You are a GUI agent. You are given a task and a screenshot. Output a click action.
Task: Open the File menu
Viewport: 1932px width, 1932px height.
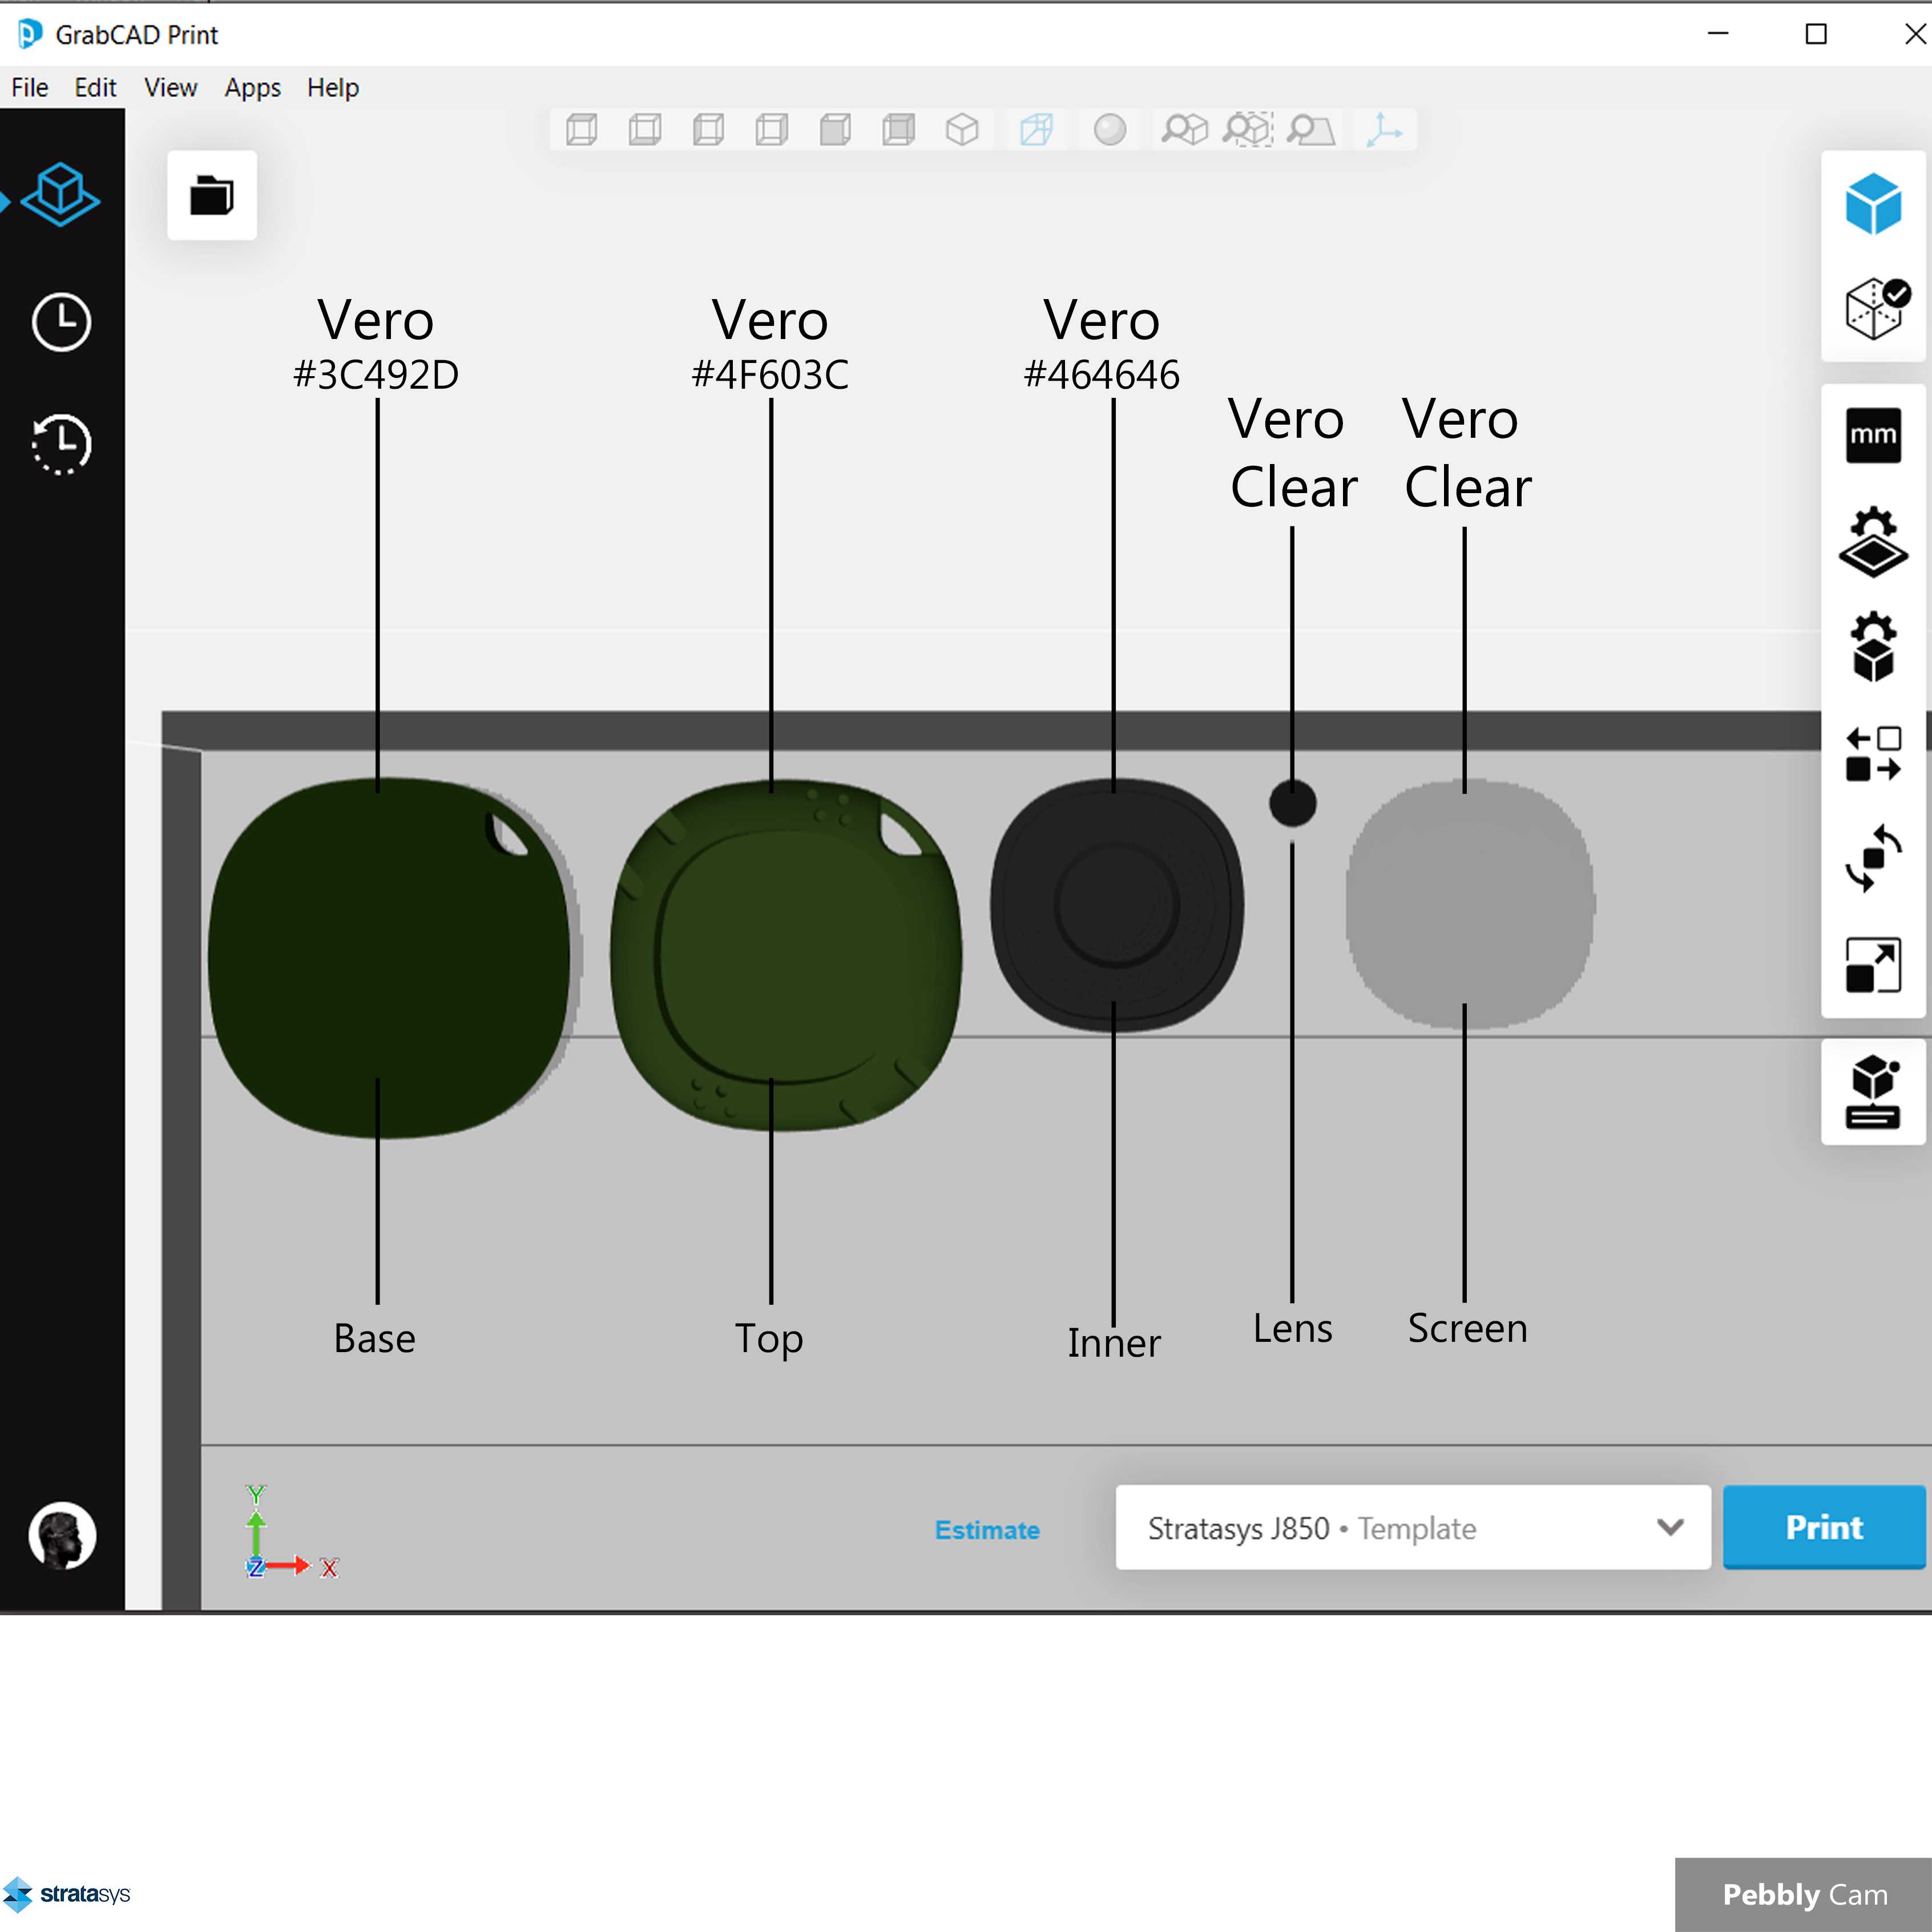[x=30, y=88]
